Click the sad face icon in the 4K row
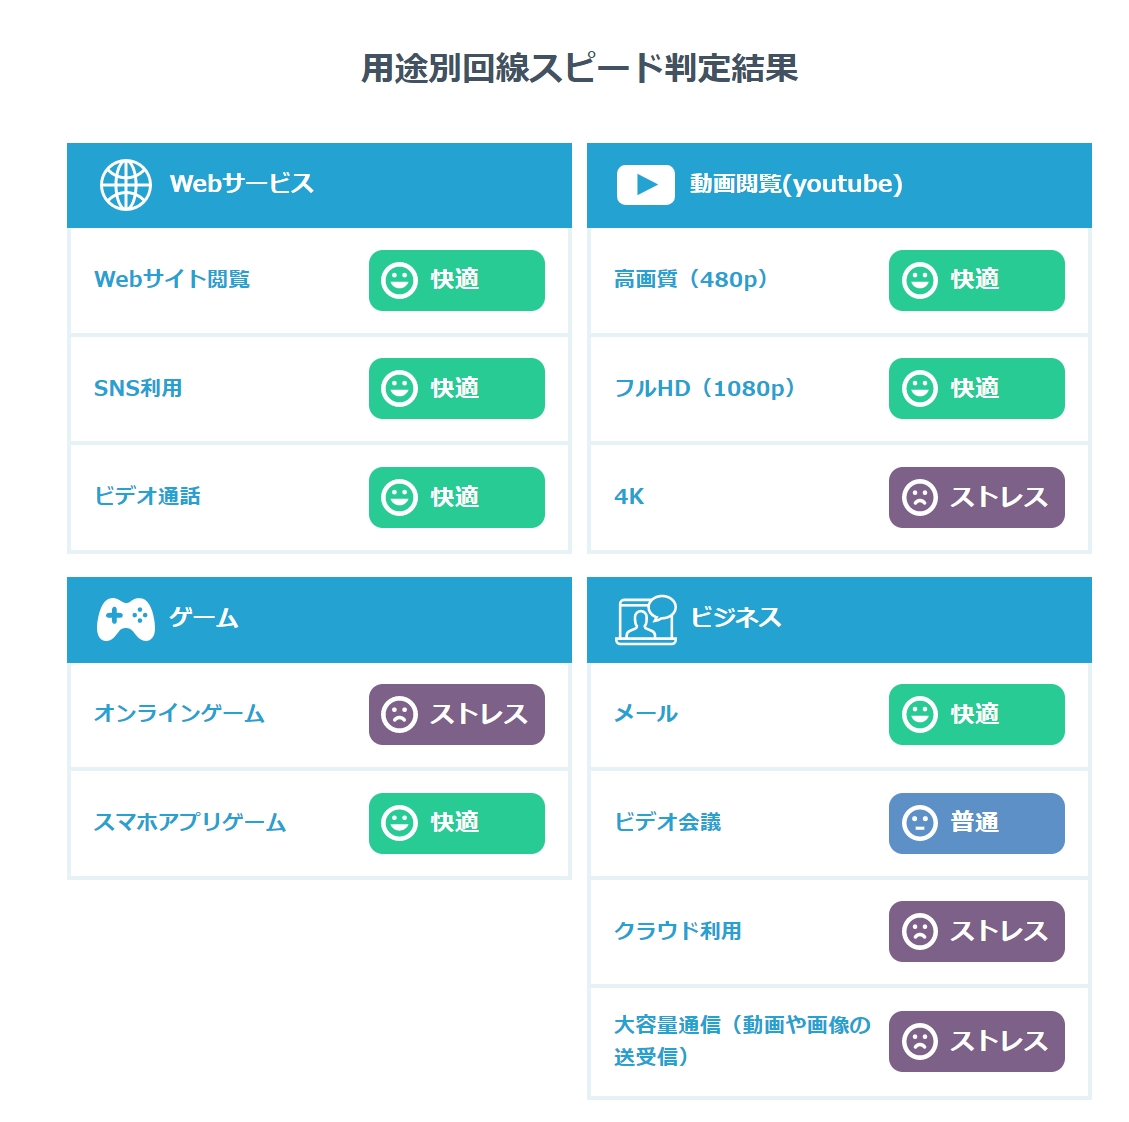Screen dimensions: 1129x1122 click(919, 498)
